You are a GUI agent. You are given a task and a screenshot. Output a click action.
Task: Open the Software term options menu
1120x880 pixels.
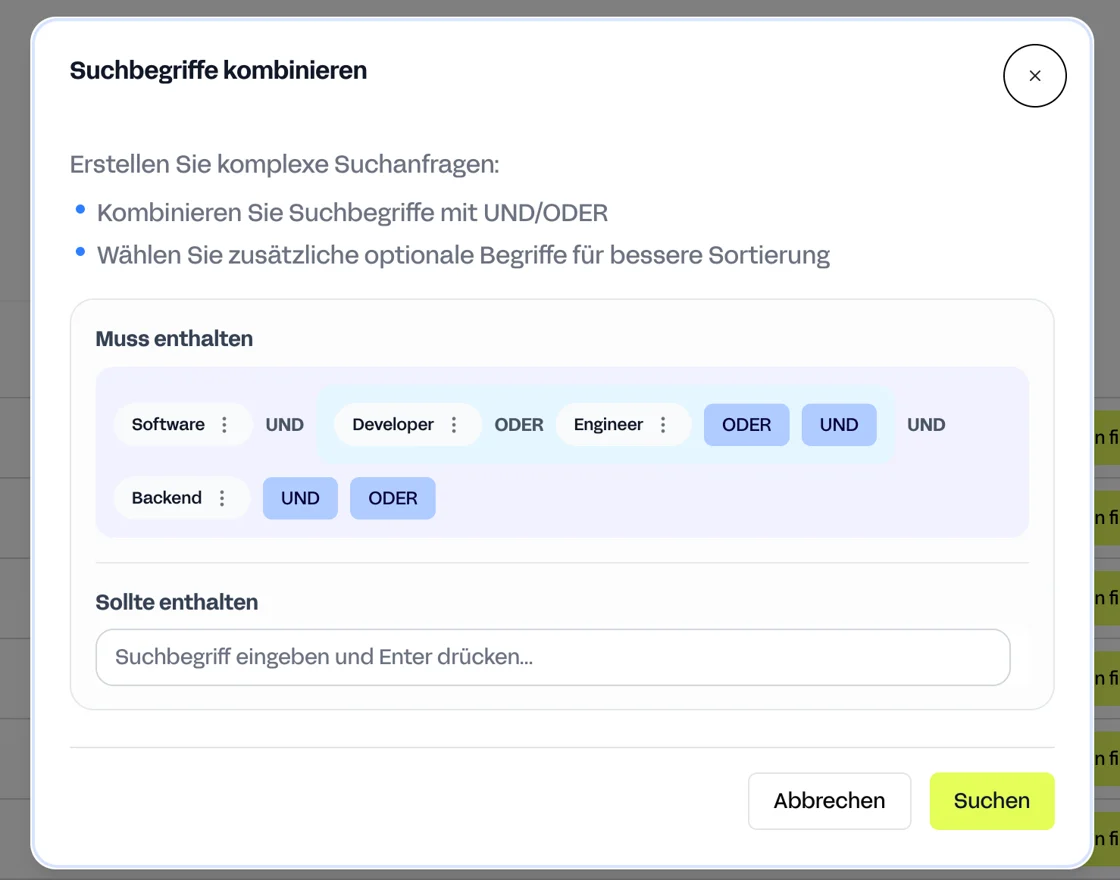click(224, 425)
